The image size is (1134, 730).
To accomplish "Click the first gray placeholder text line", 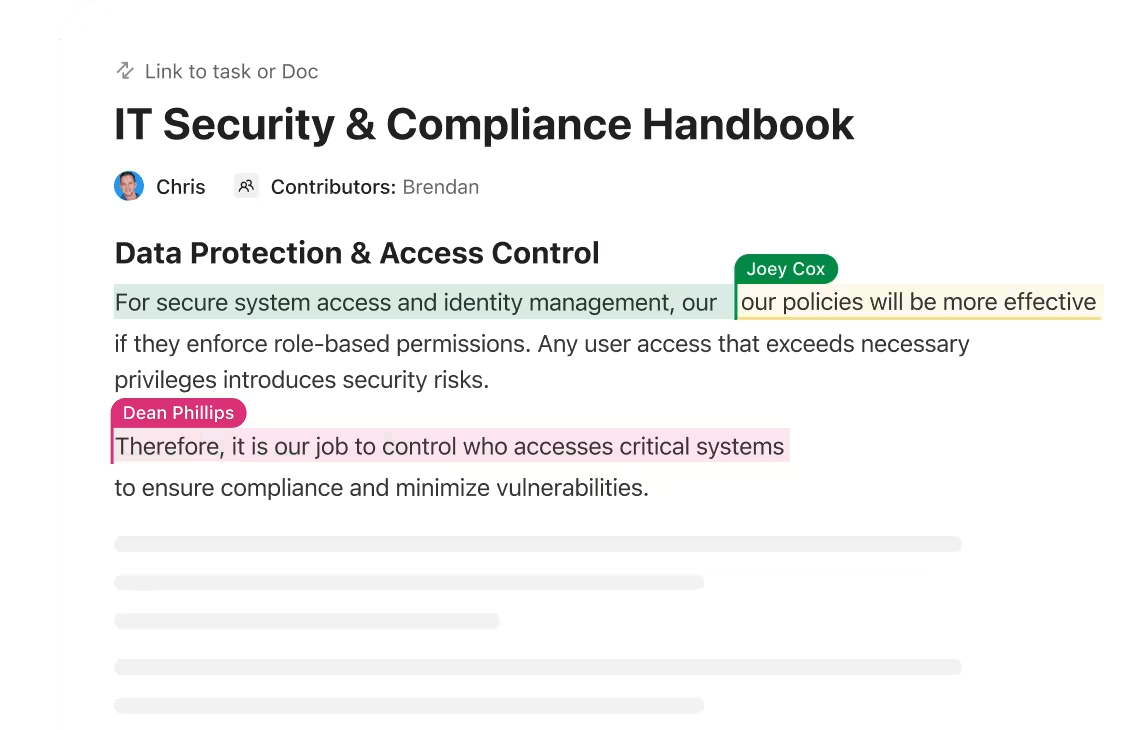I will (x=538, y=543).
